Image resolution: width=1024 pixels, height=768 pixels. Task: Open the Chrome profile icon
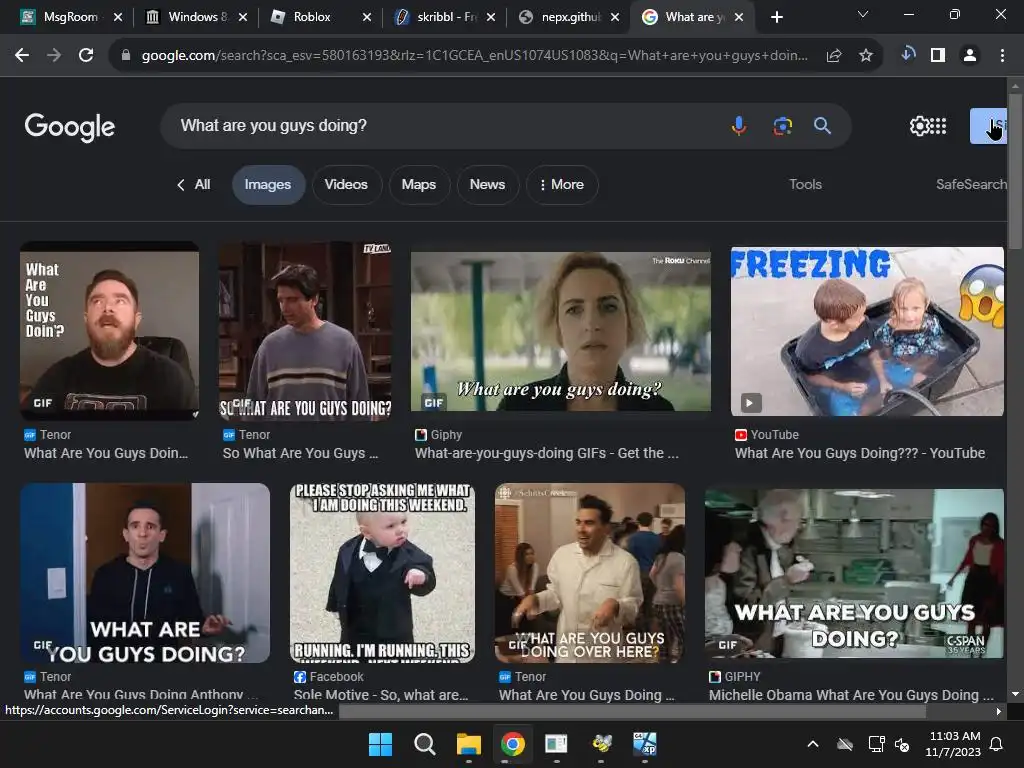click(970, 56)
